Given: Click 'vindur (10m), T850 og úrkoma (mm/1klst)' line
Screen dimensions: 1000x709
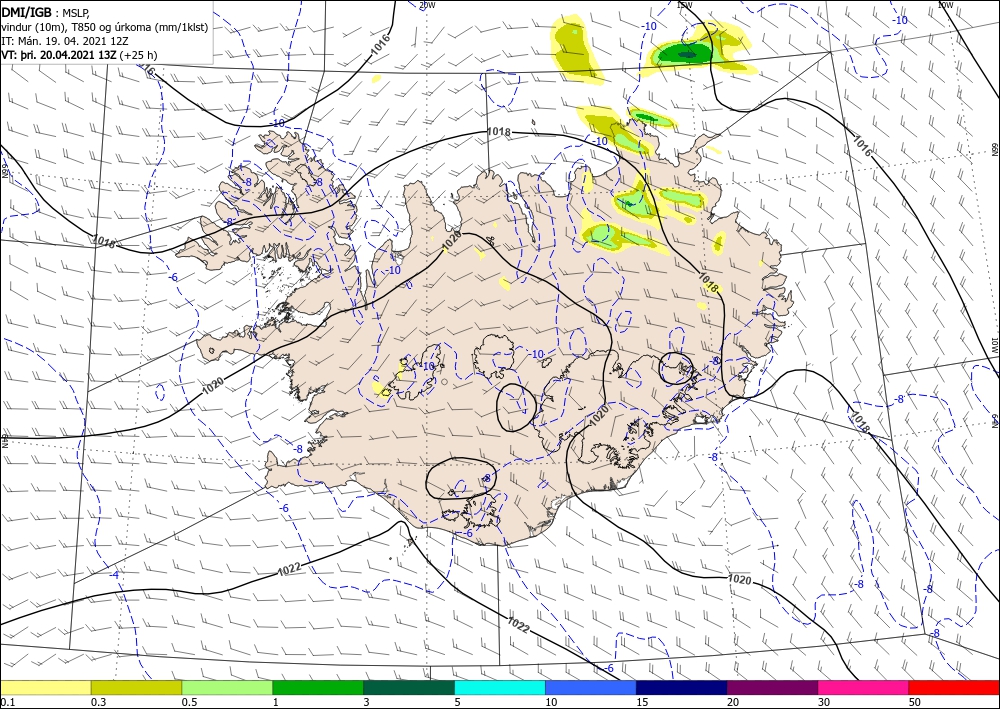Looking at the screenshot, I should (105, 27).
